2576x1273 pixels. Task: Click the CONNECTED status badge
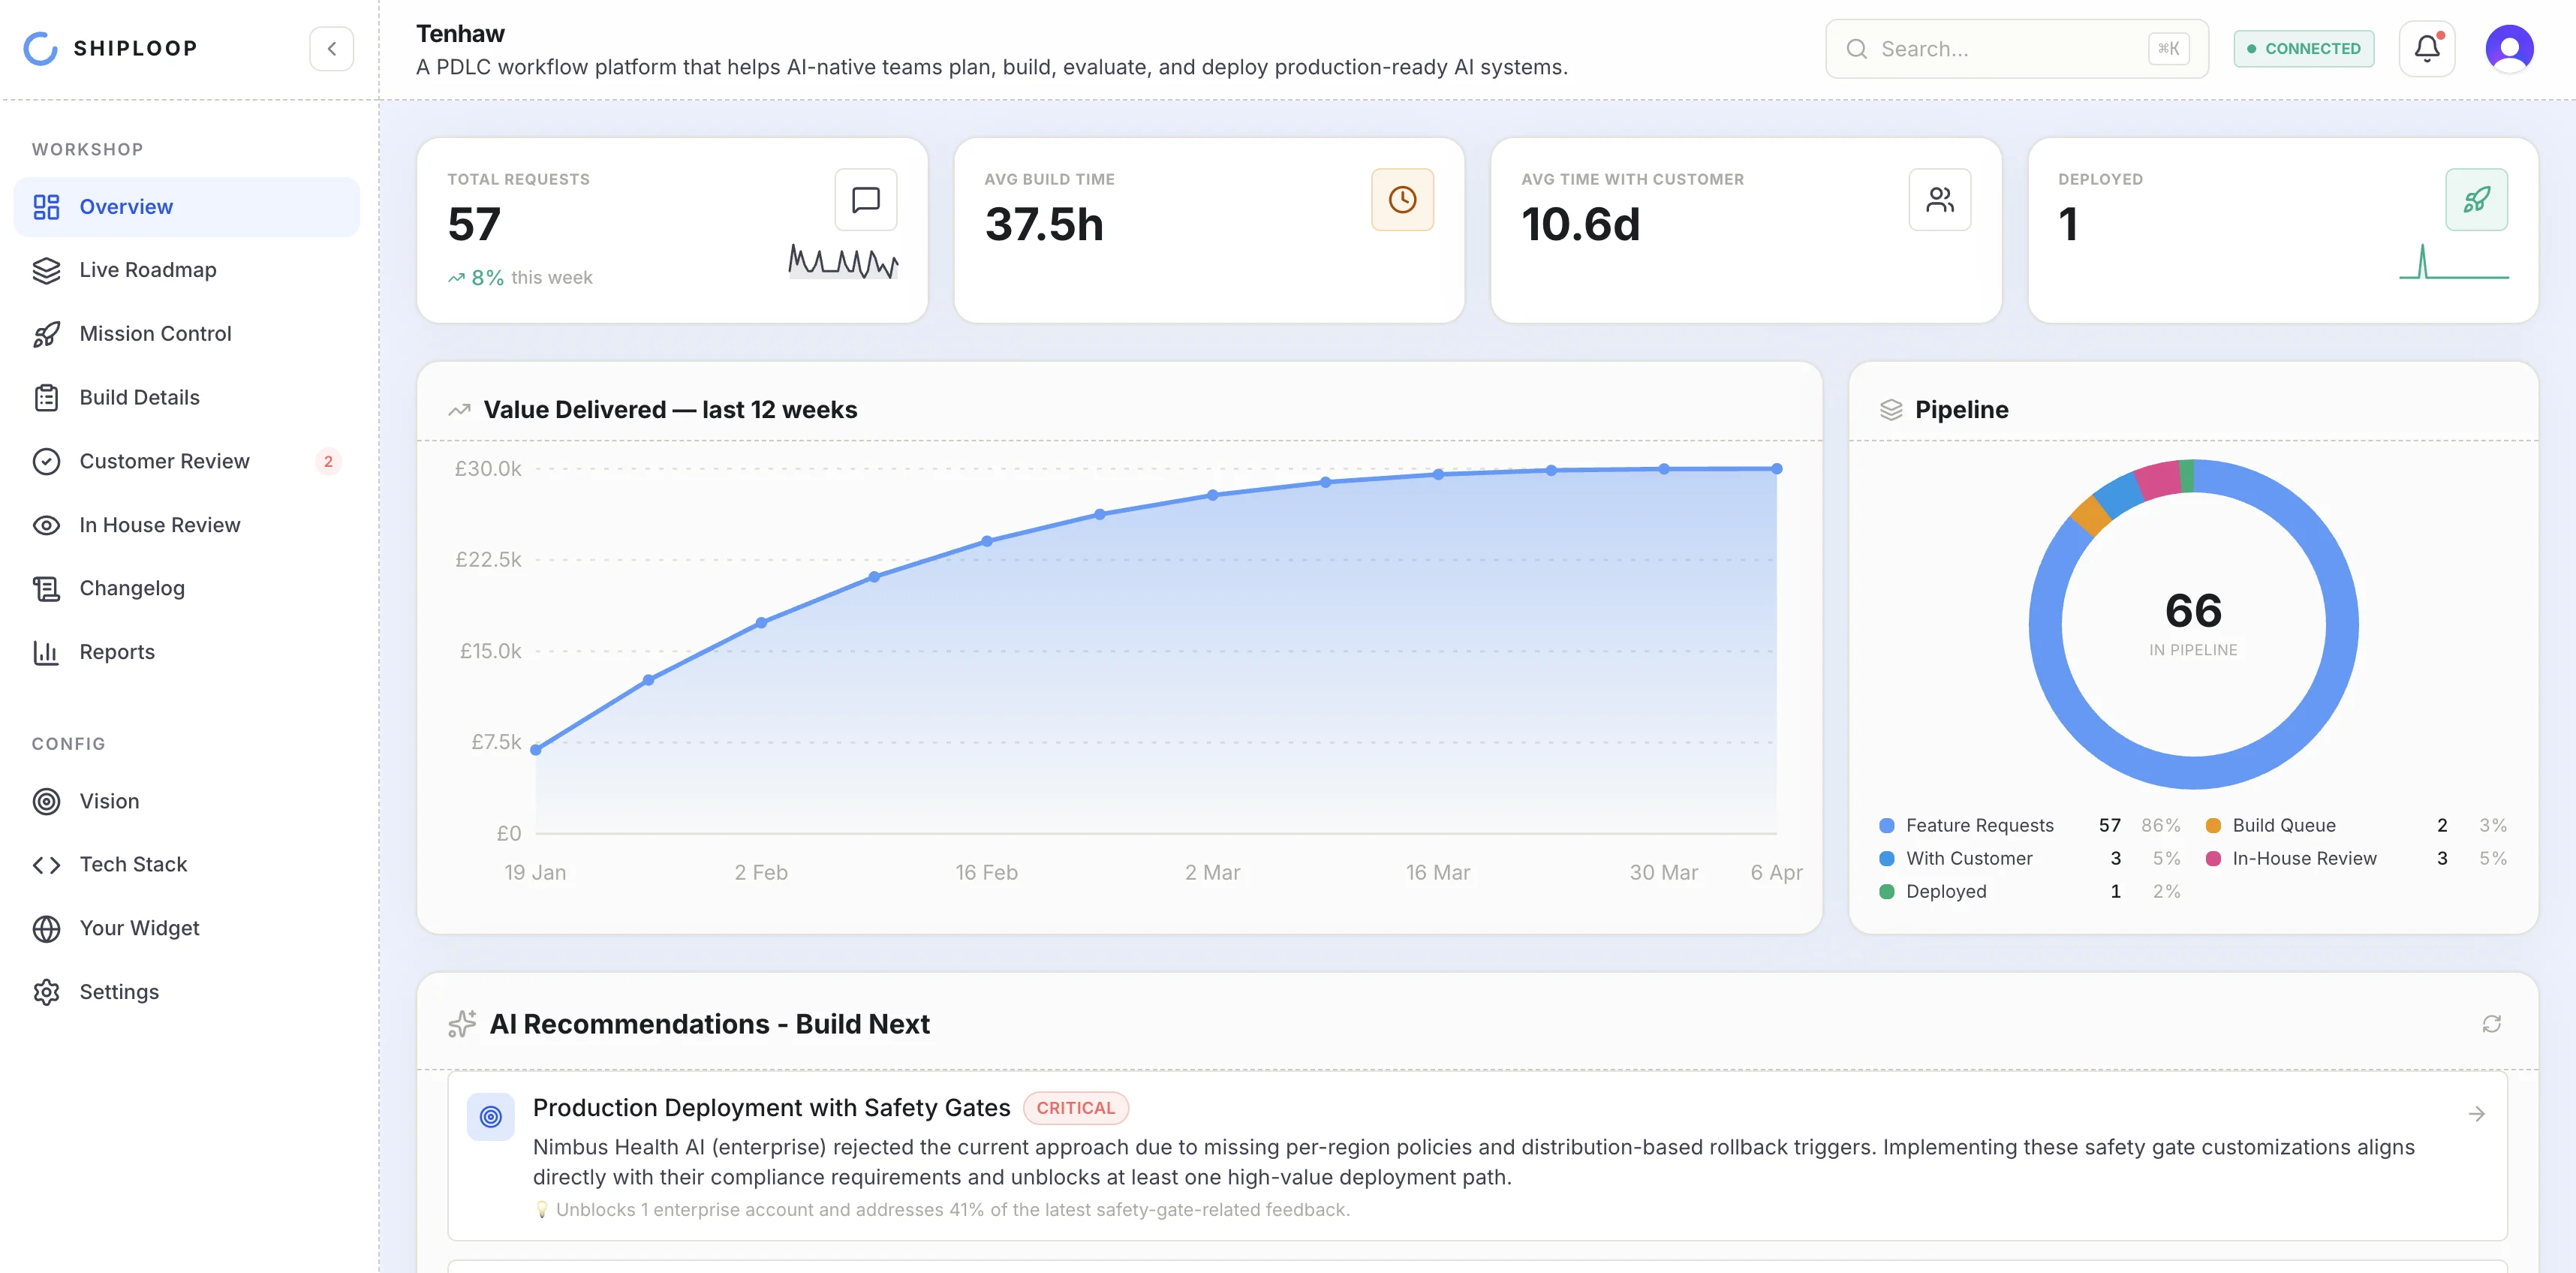coord(2304,48)
